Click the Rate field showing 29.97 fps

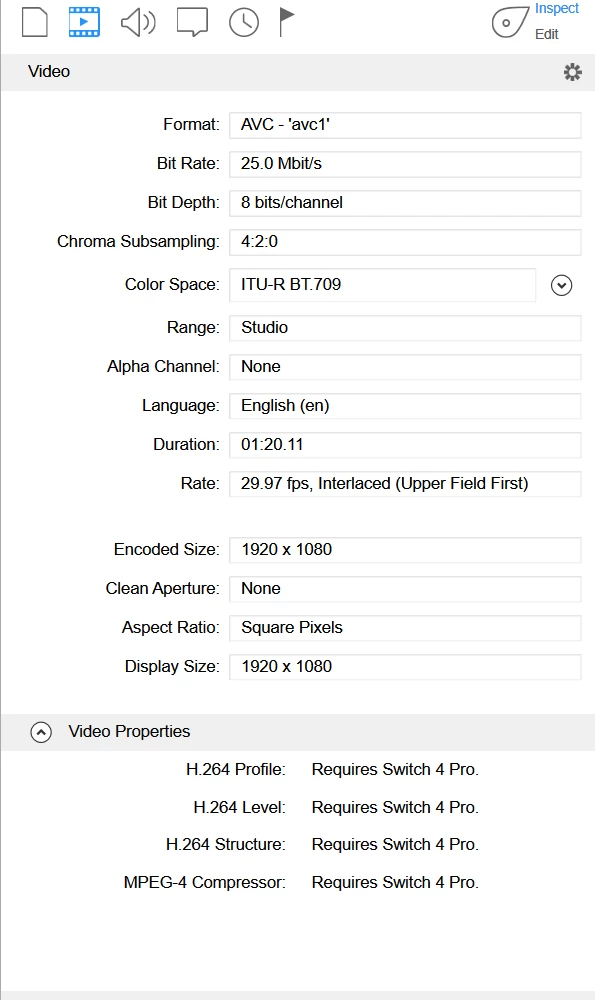[405, 484]
